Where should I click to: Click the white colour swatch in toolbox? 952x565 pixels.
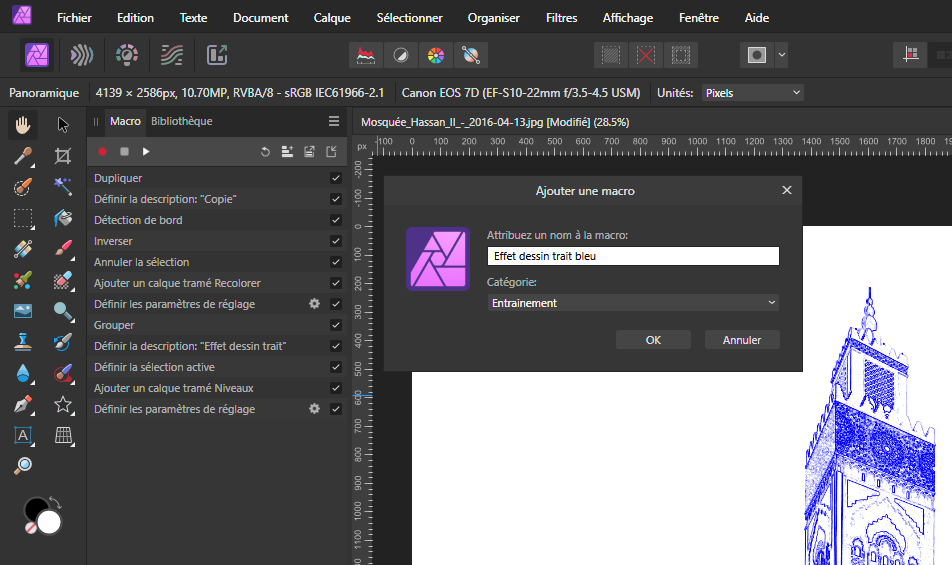49,522
